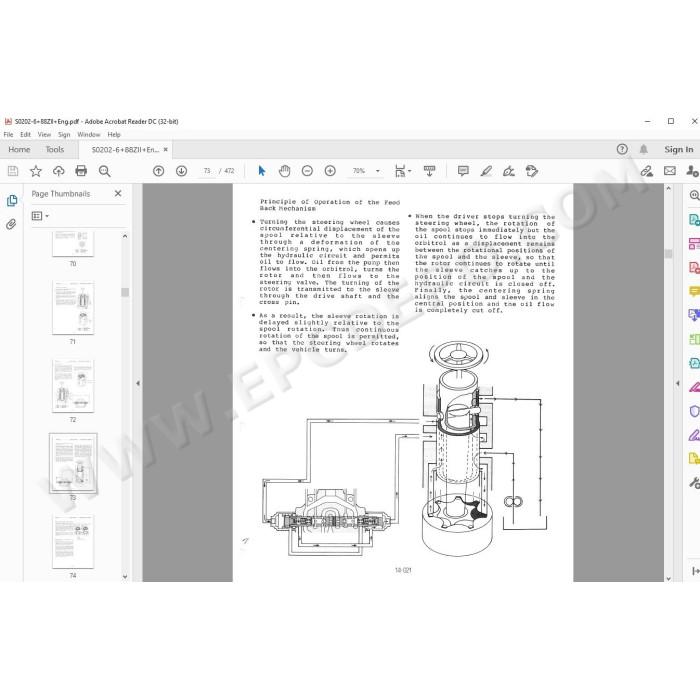This screenshot has width=700, height=700.
Task: Select page 73 thumbnail
Action: [73, 463]
